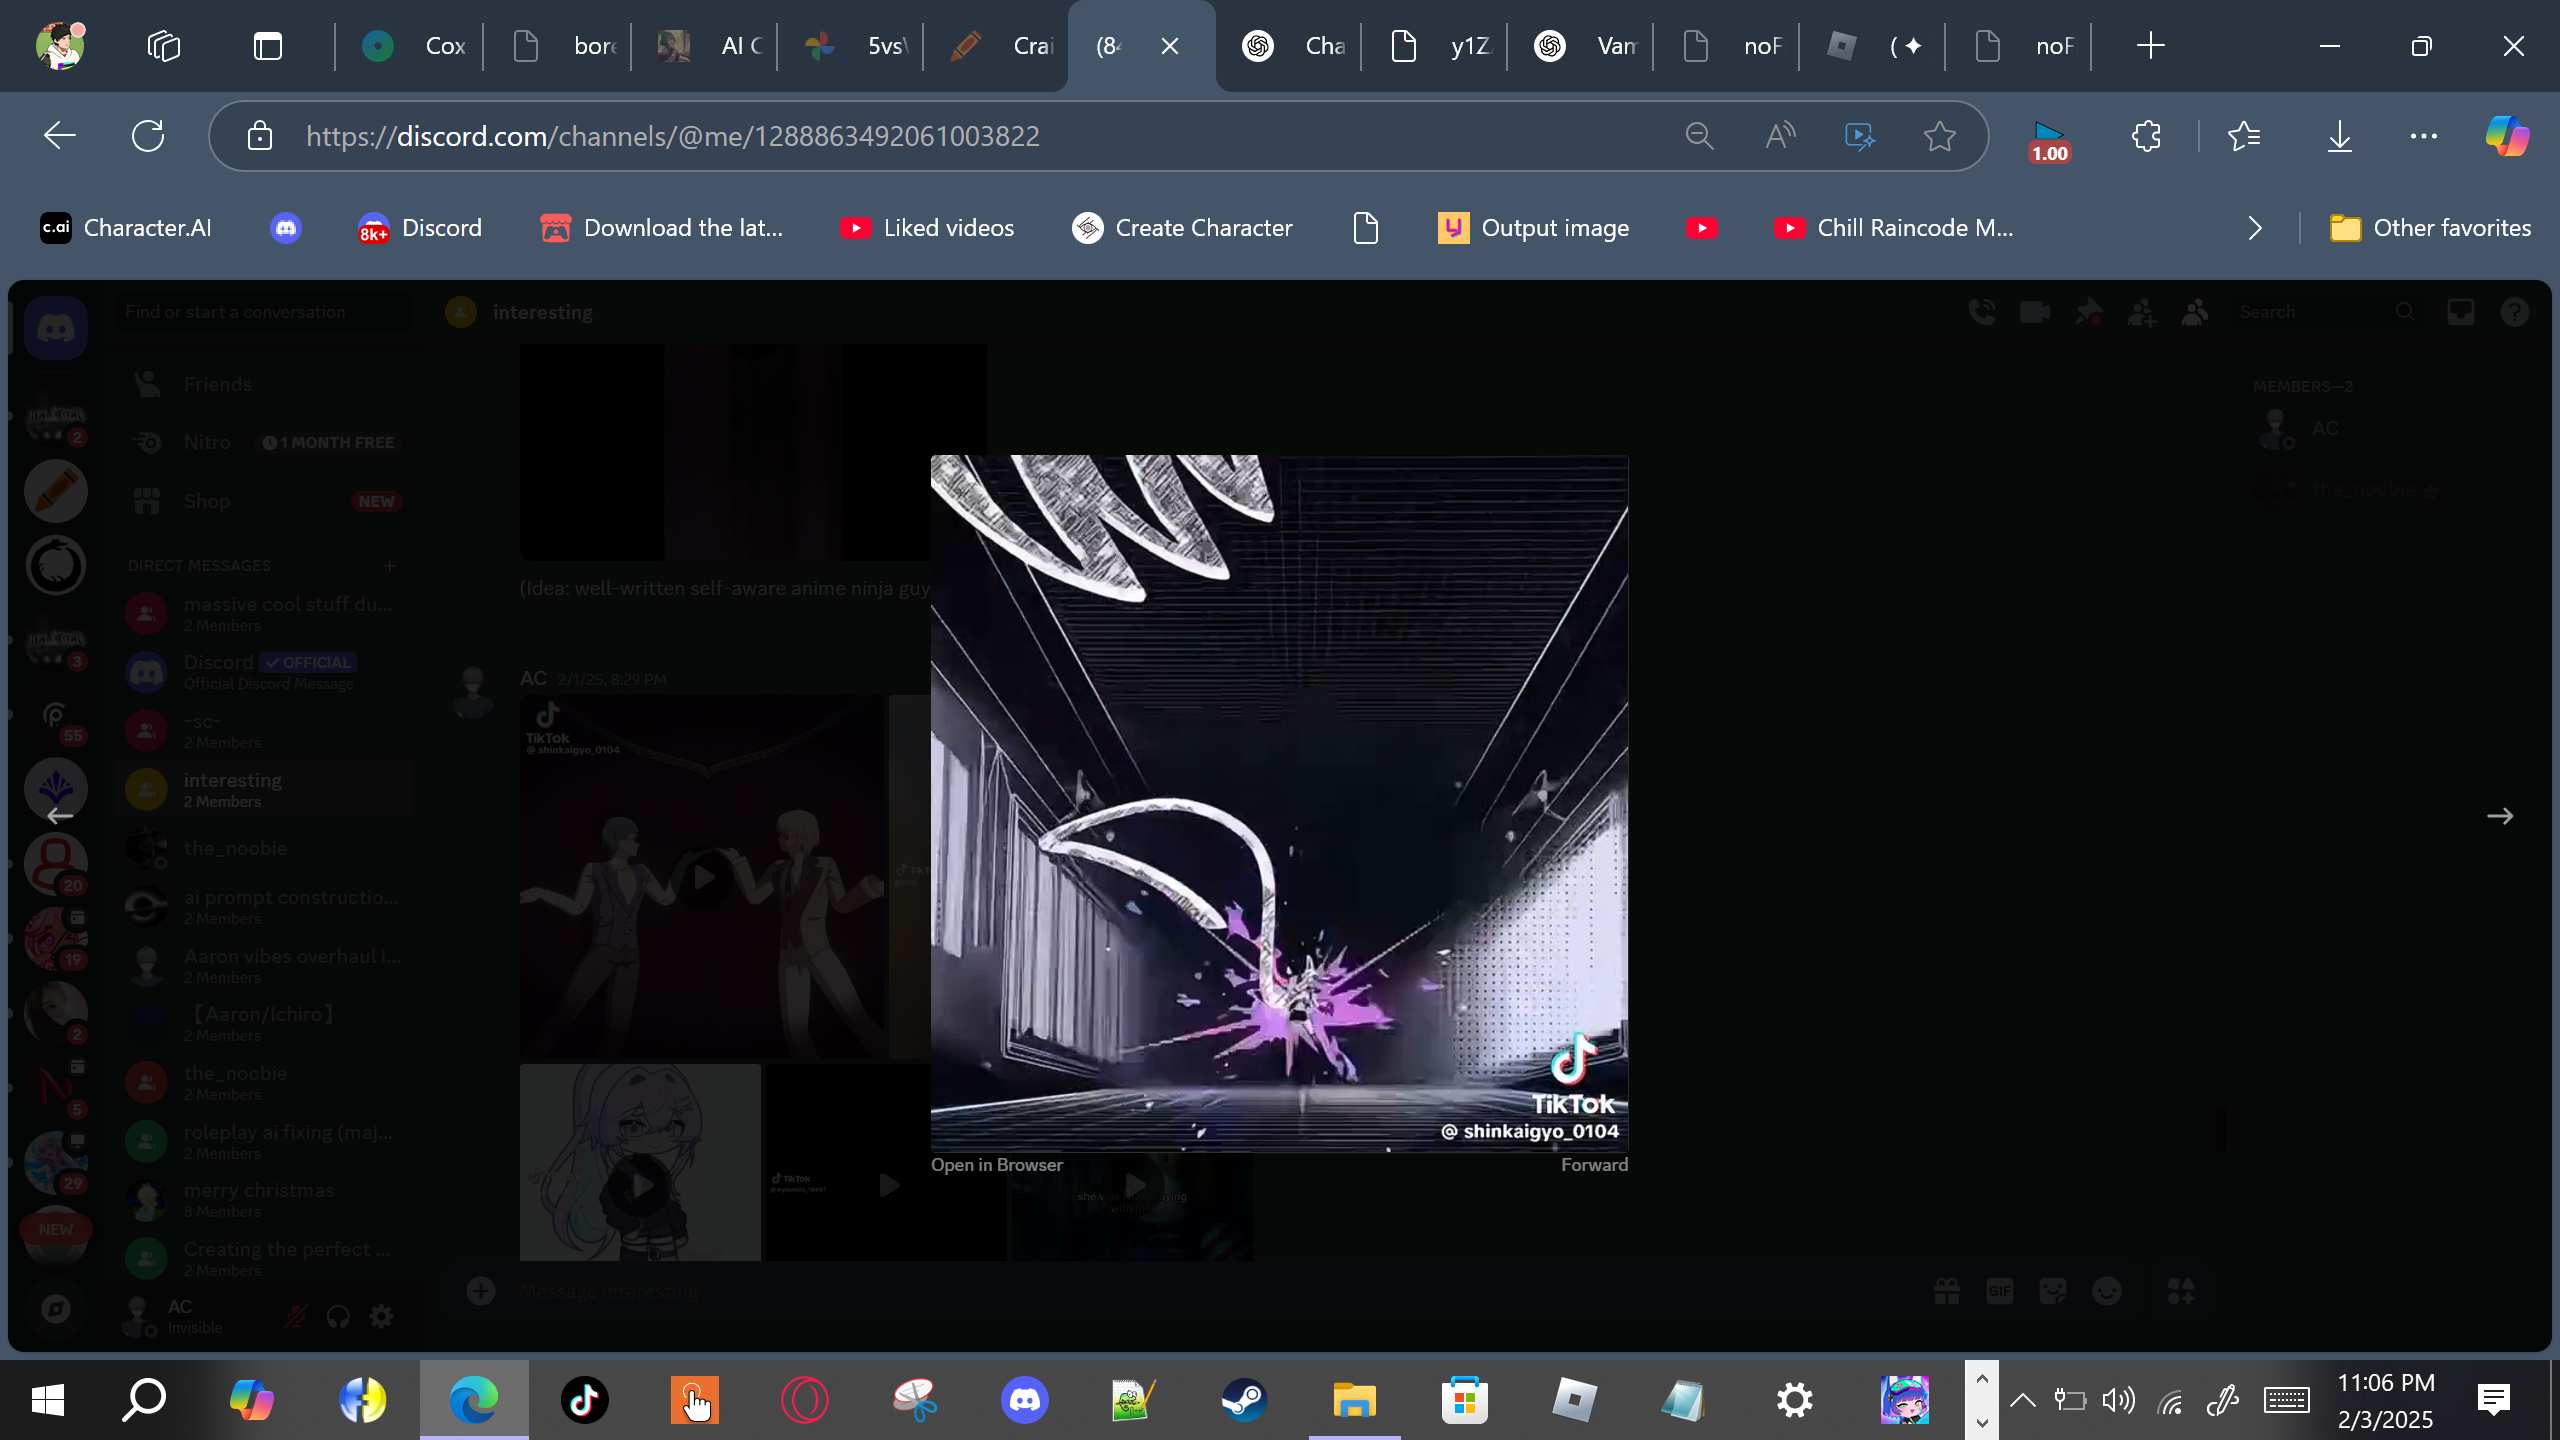Open Create Character bookmark
The image size is (2560, 1440).
tap(1182, 228)
